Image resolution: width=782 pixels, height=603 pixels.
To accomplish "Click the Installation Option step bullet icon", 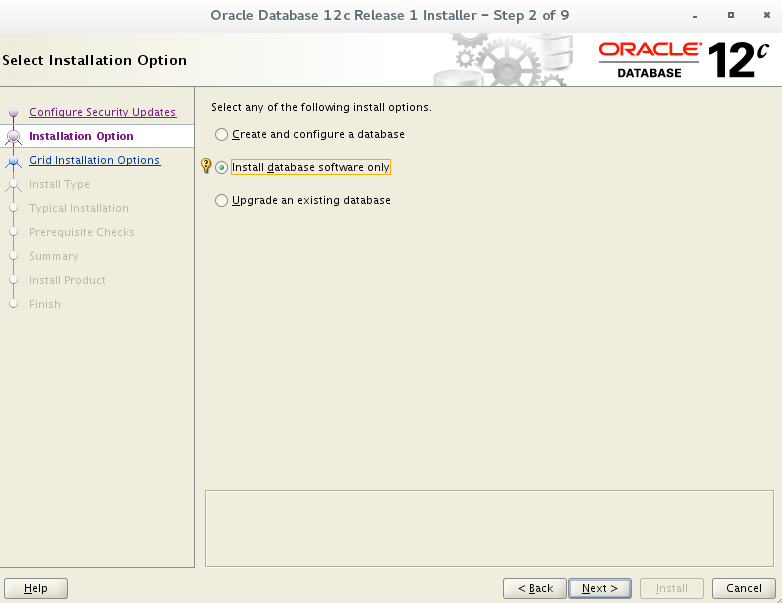I will [x=13, y=137].
